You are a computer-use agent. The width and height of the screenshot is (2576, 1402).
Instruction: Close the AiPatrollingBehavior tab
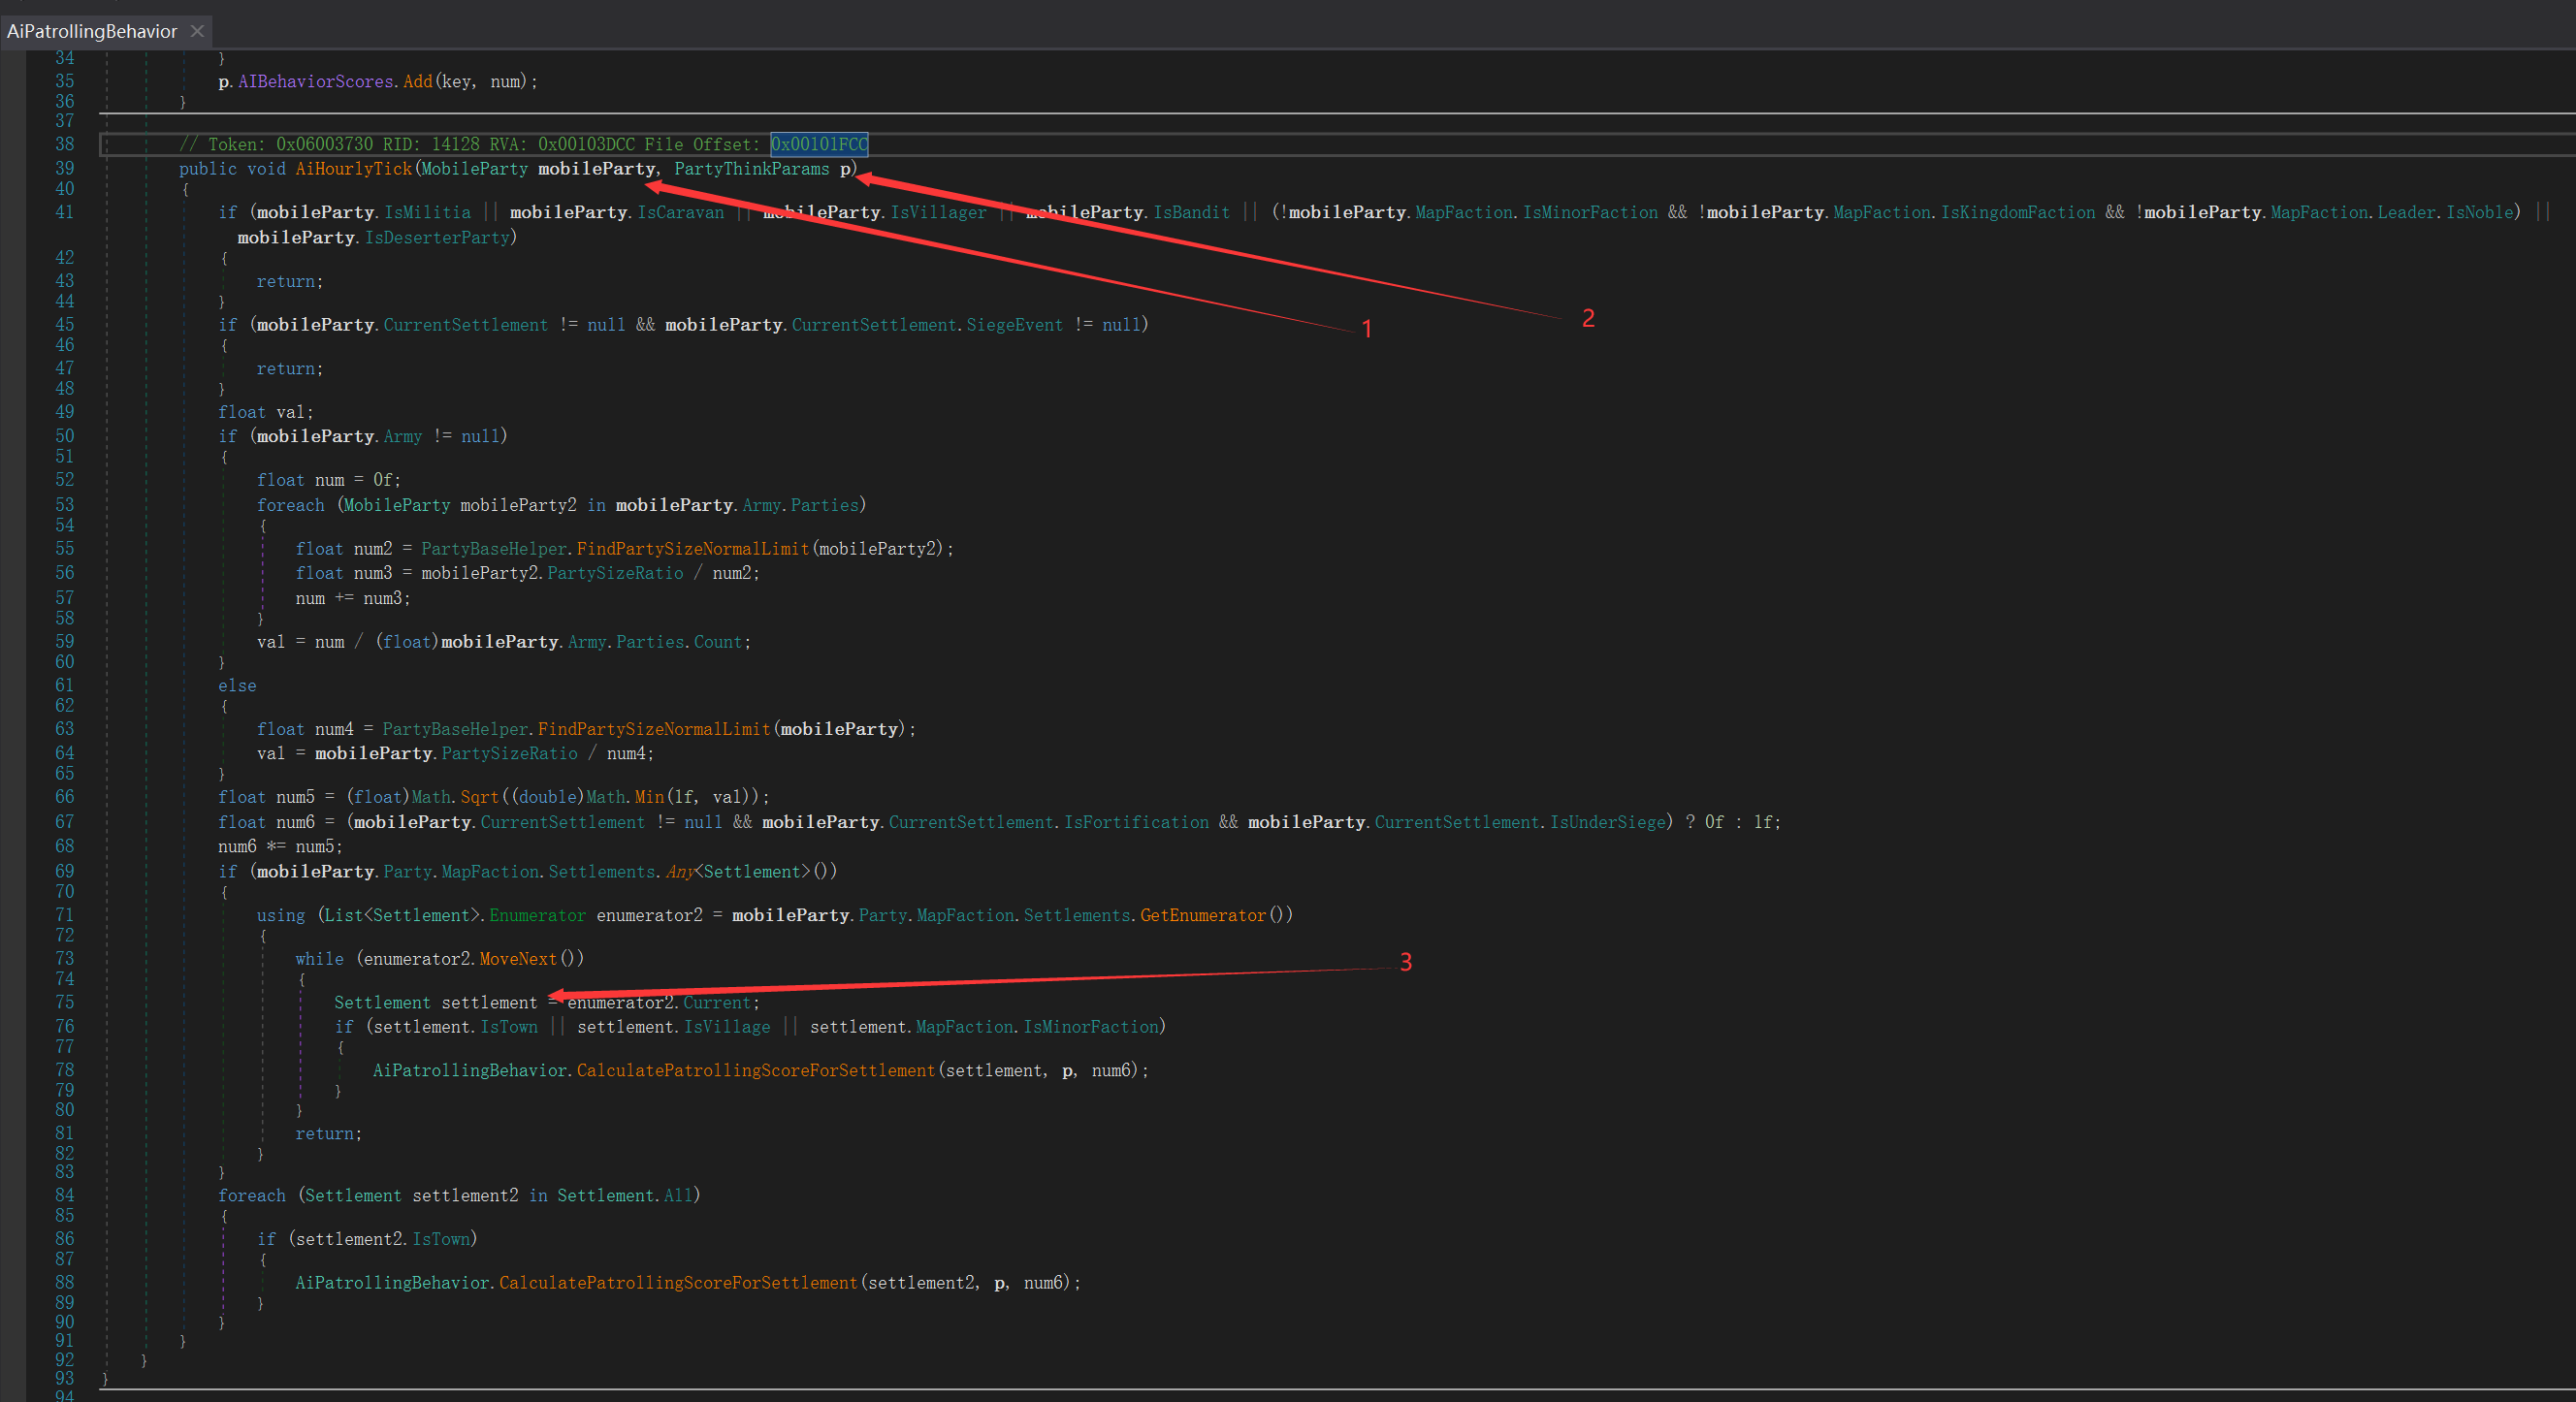(x=198, y=31)
